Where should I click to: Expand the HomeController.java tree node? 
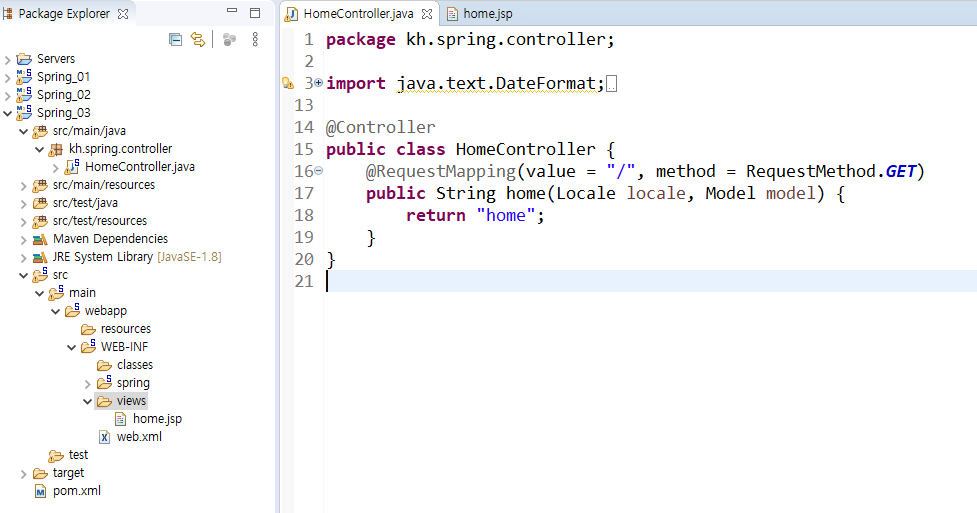56,168
